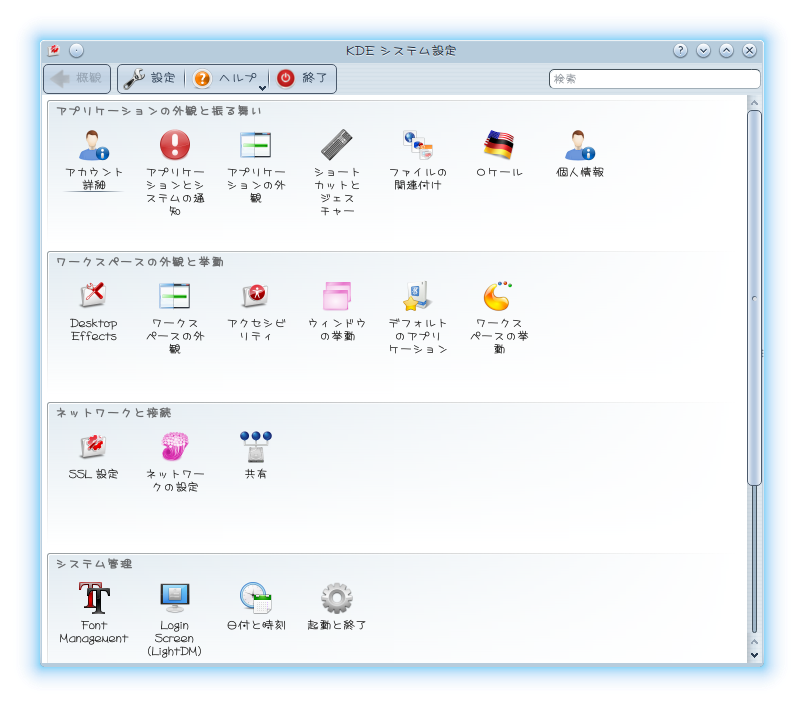Open ショートカットとジェスチャー keyboard icon
The height and width of the screenshot is (707, 804).
(336, 146)
